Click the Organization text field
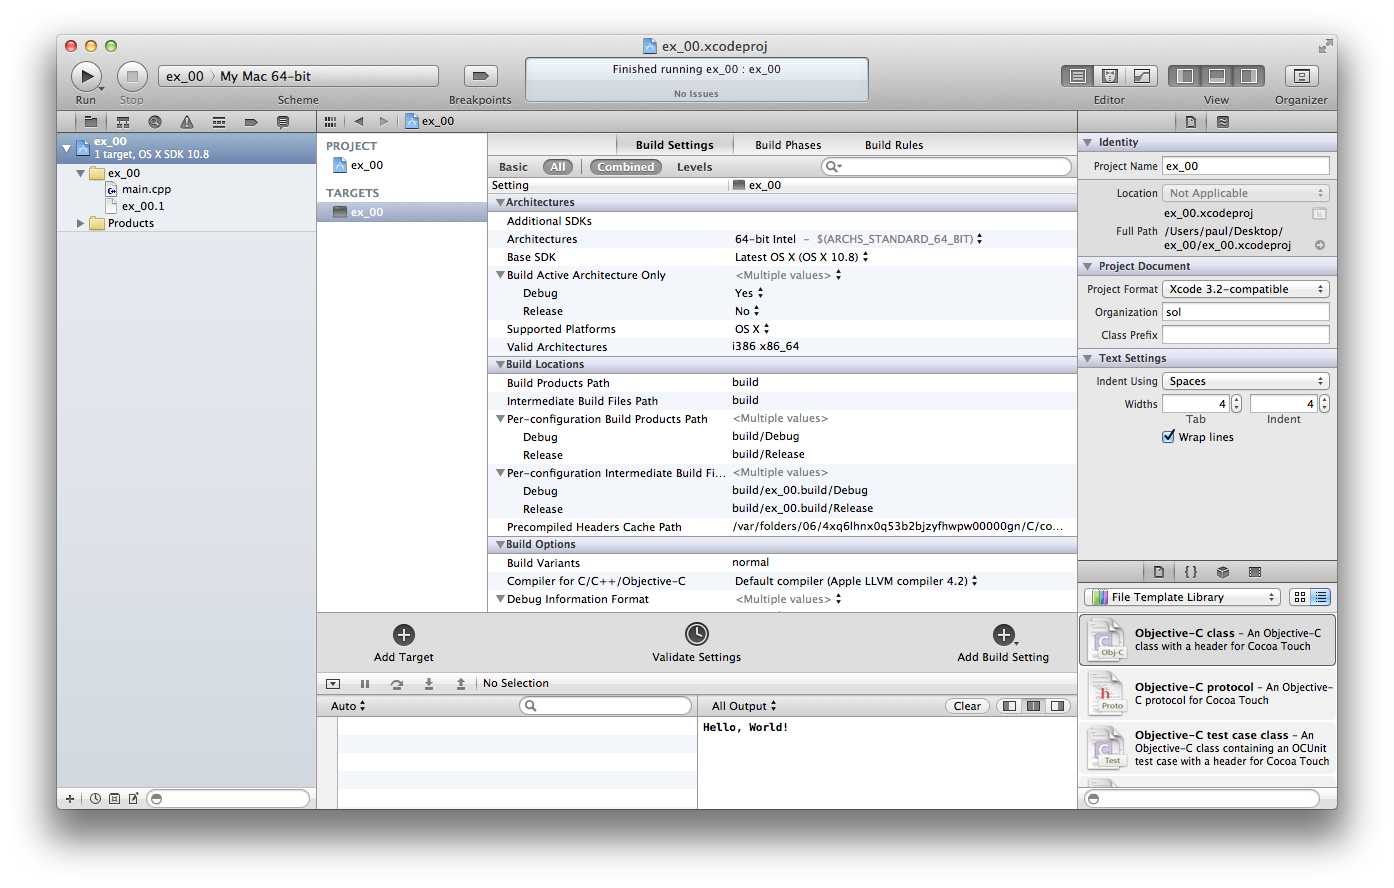 [x=1246, y=312]
